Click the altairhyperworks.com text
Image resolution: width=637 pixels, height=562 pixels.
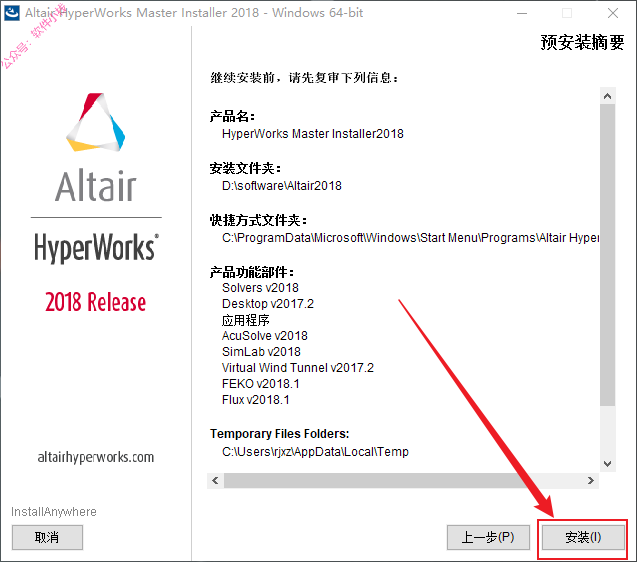tap(96, 457)
